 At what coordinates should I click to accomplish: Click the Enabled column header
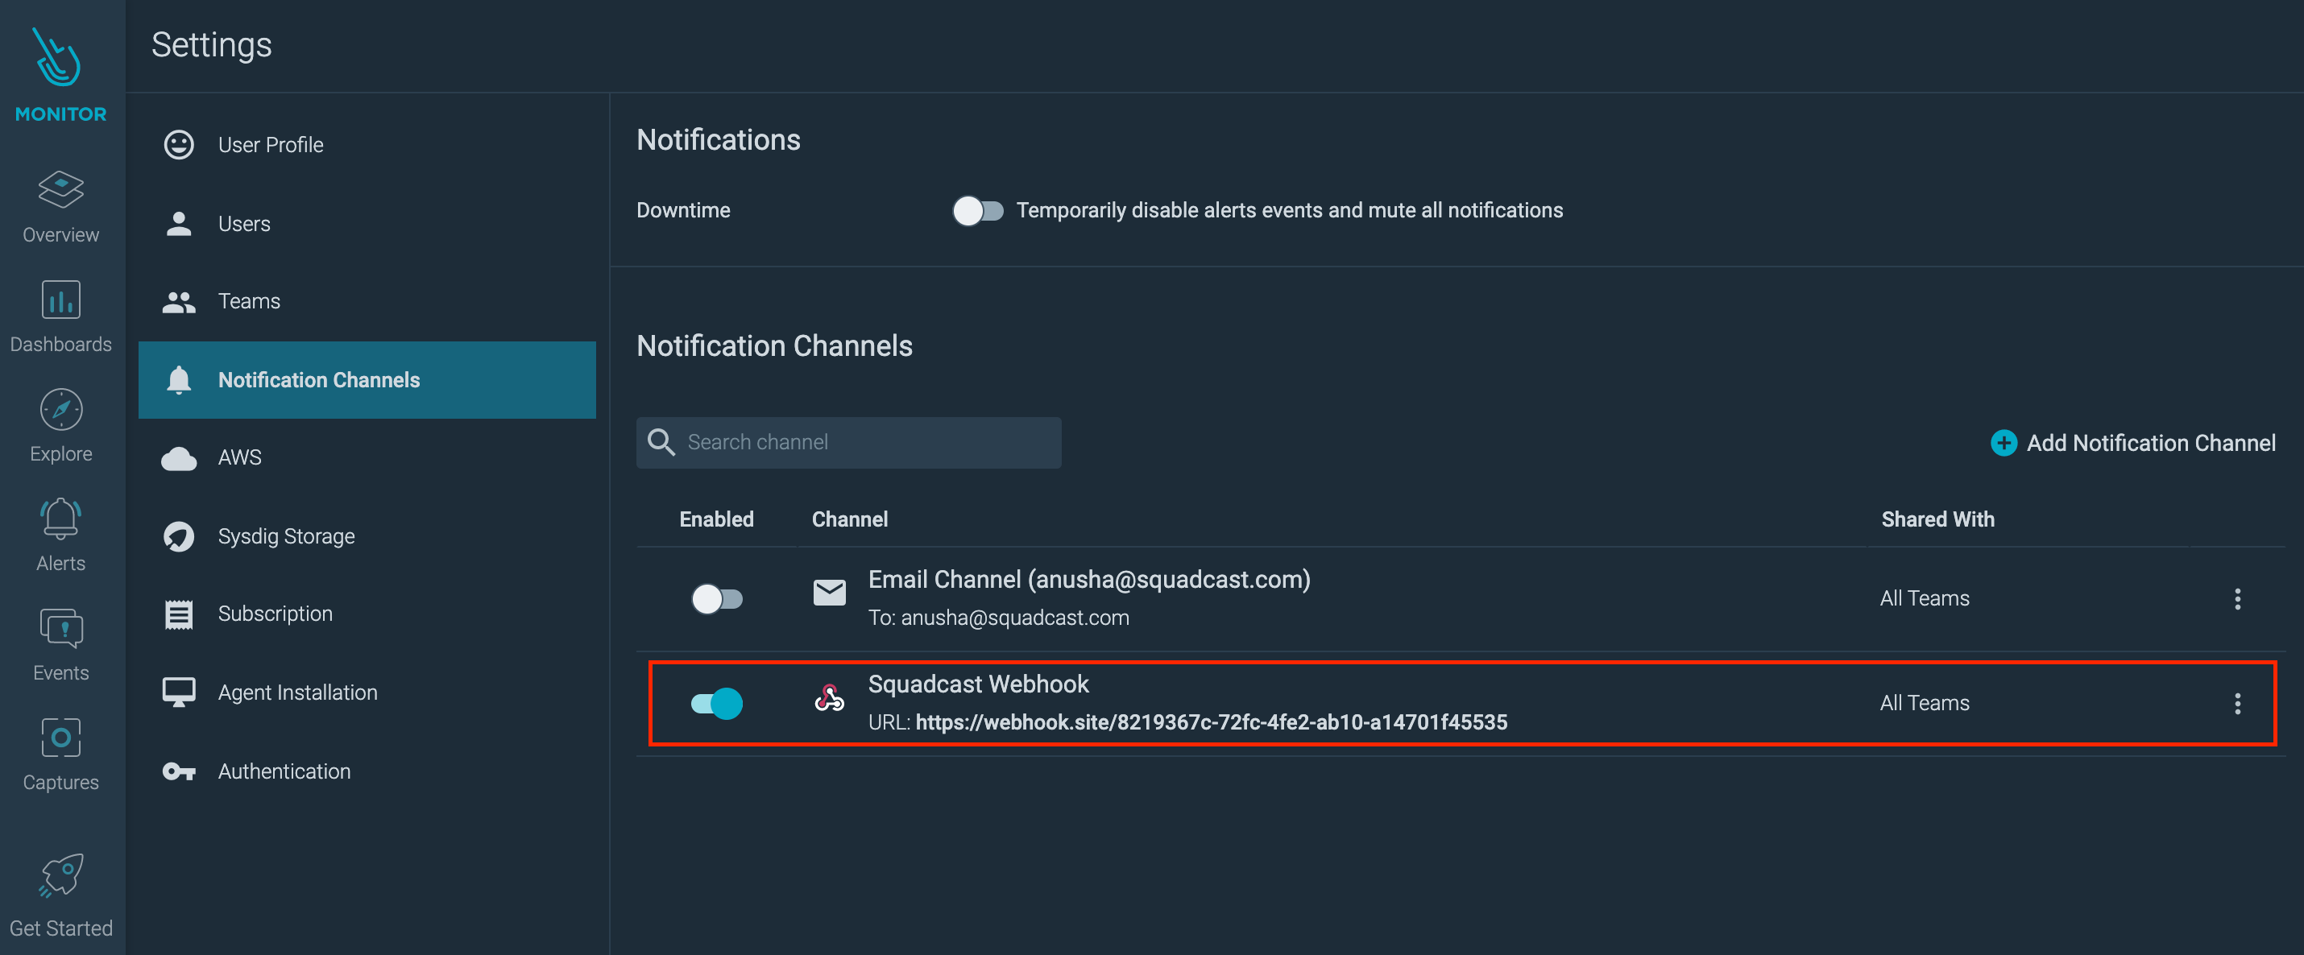(716, 519)
